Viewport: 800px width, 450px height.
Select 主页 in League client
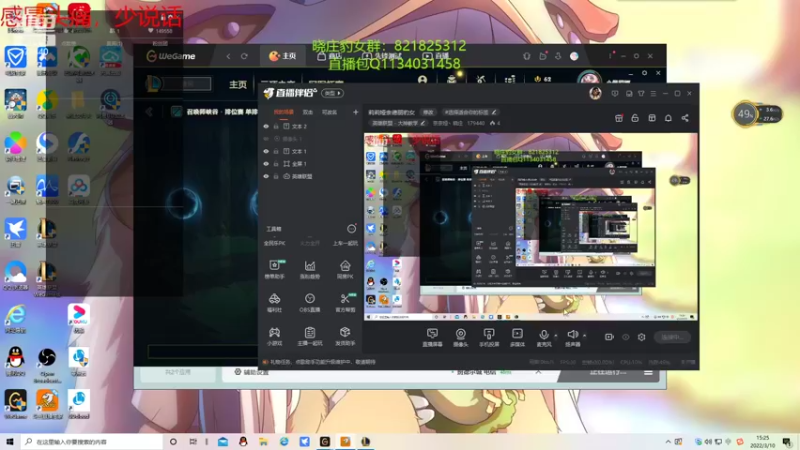(238, 85)
